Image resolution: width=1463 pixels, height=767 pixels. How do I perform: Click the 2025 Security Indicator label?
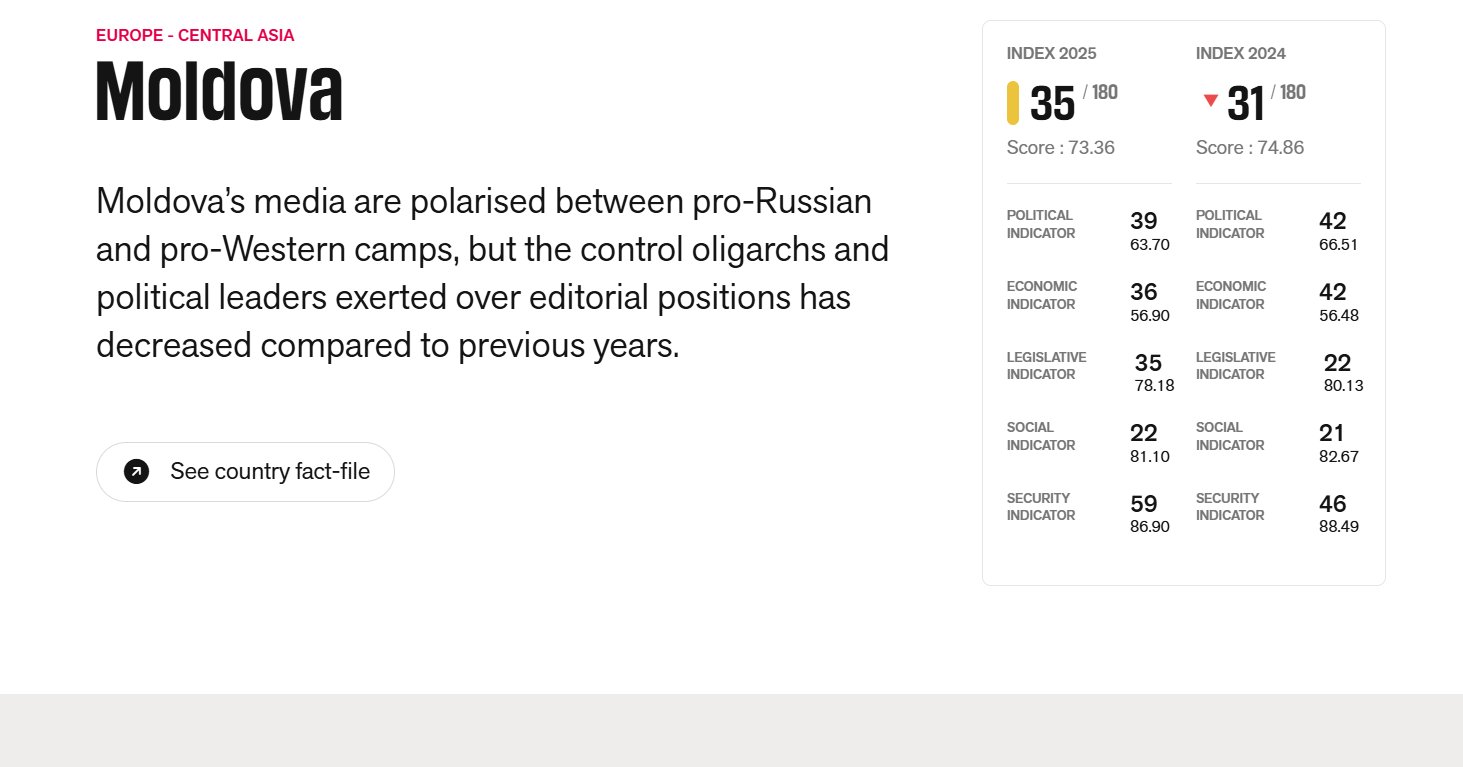(x=1041, y=507)
